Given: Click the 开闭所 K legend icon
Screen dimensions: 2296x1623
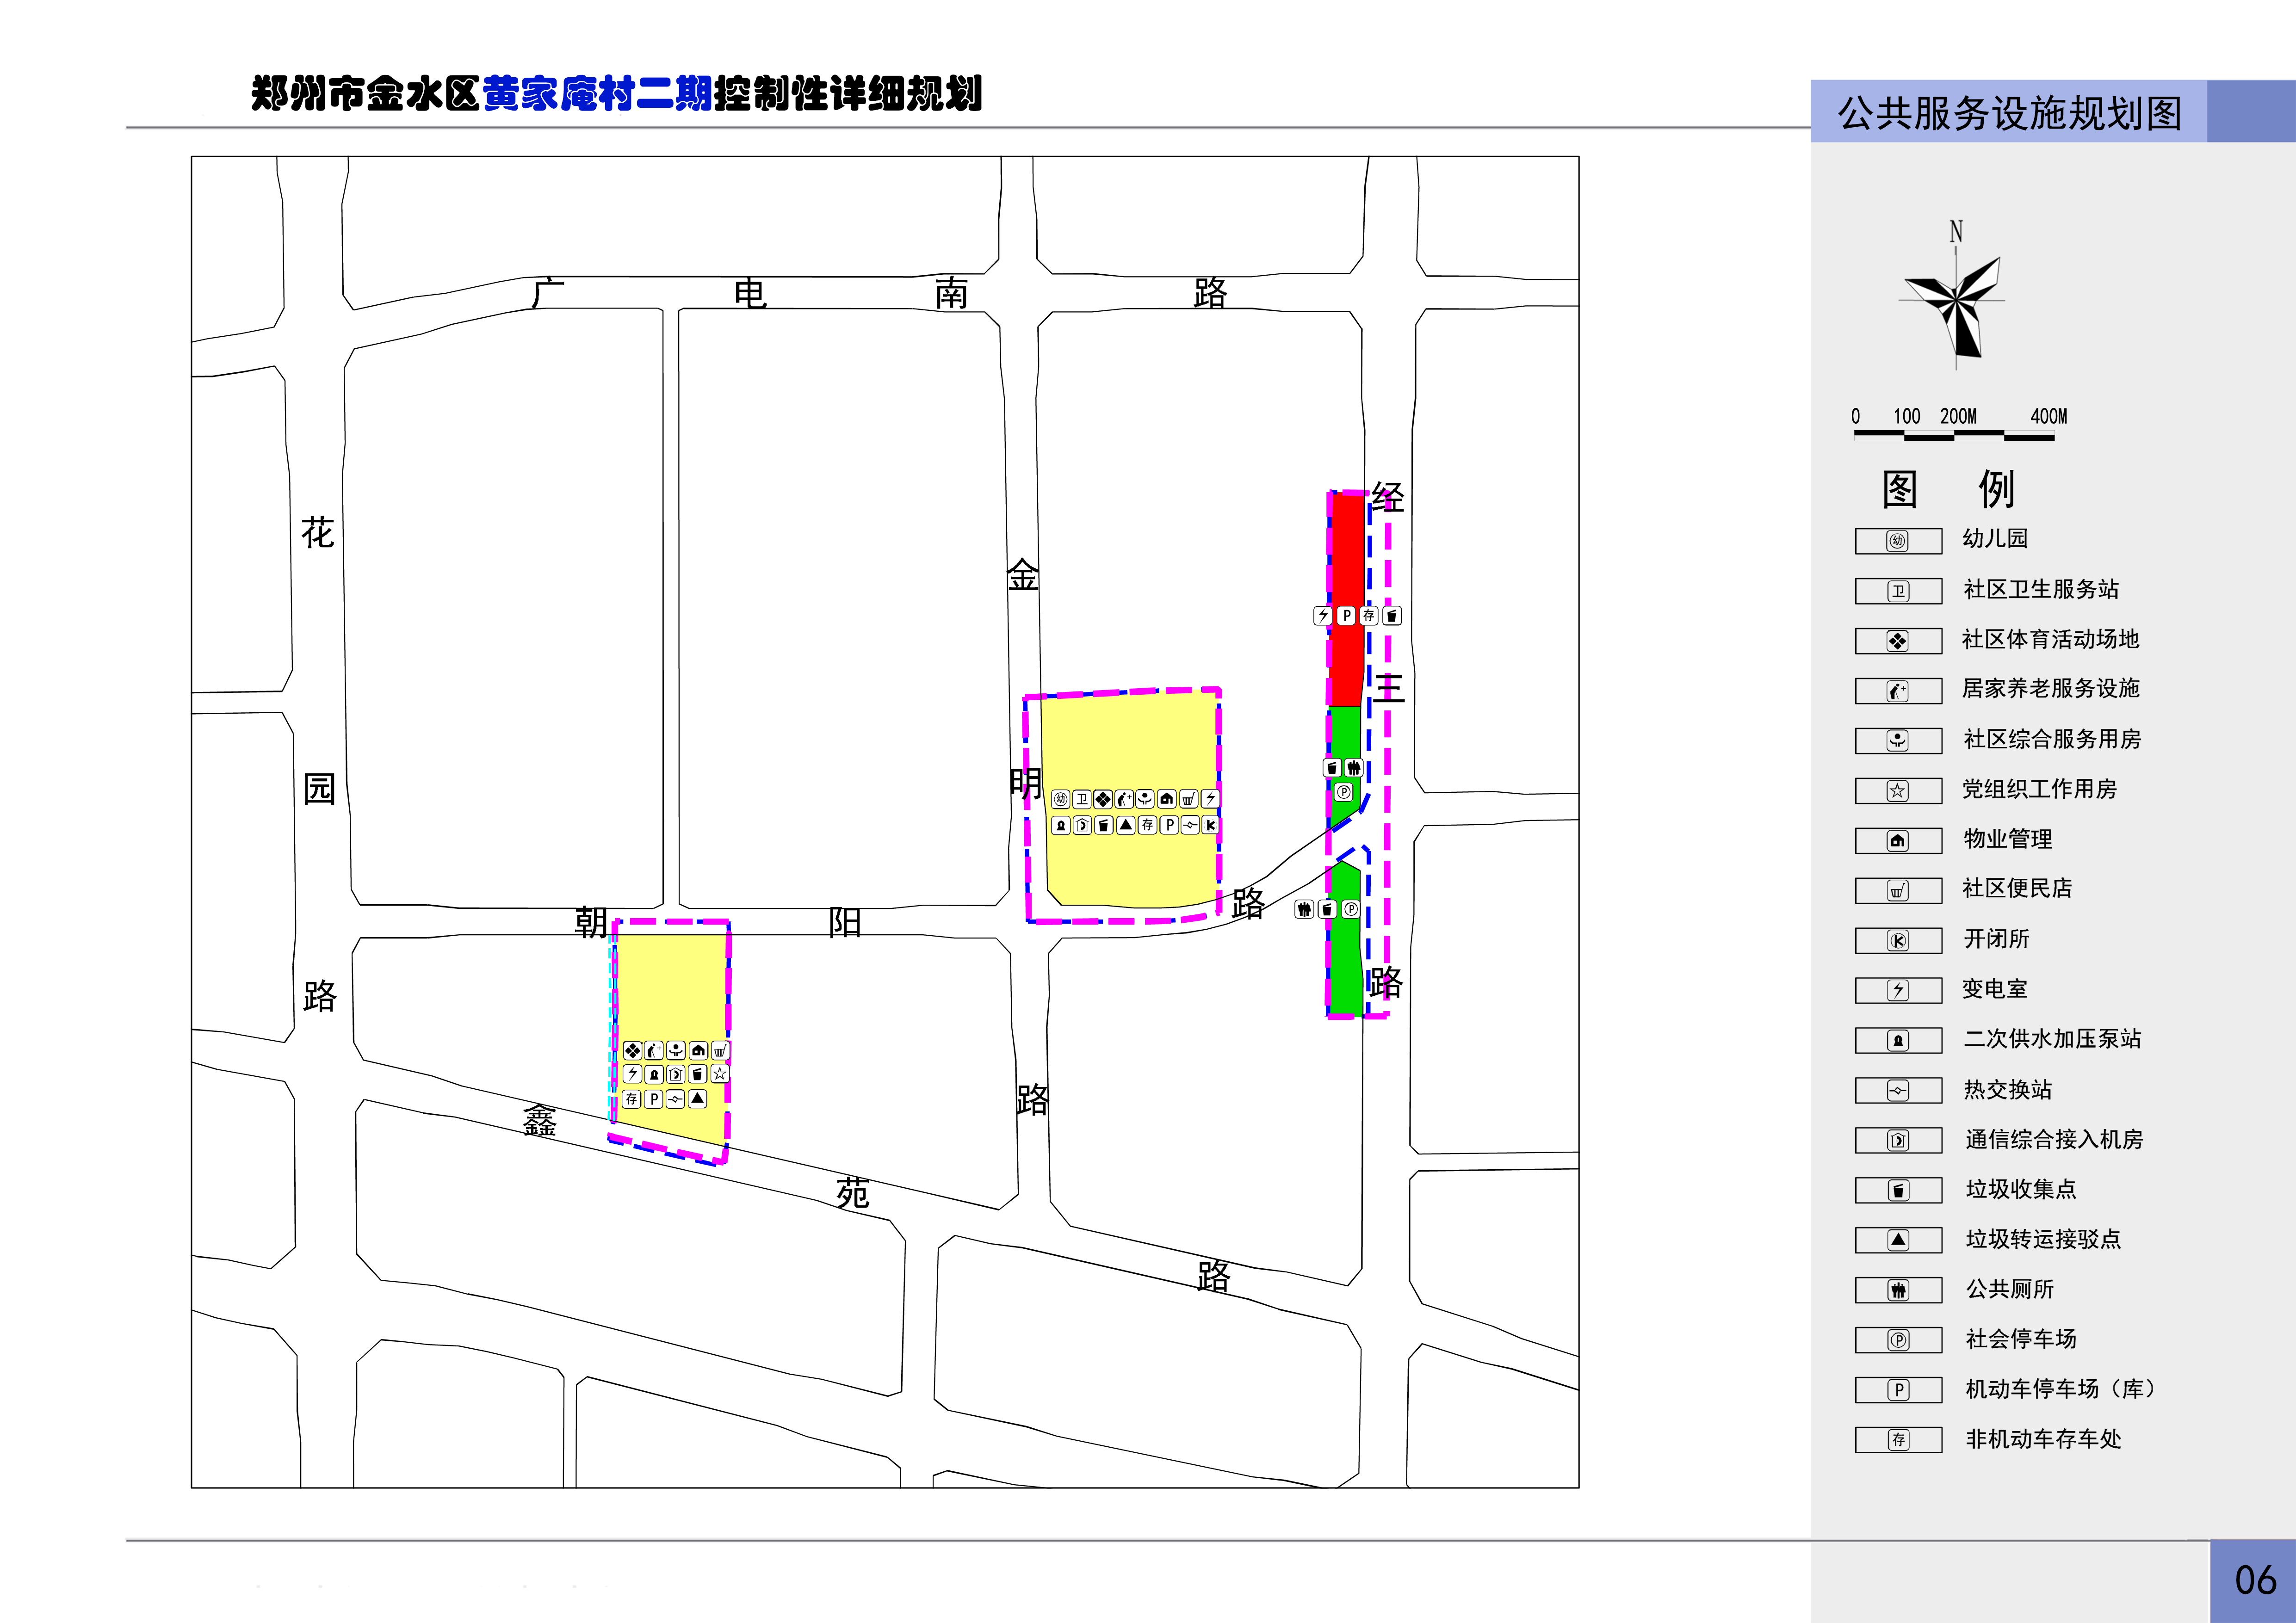Looking at the screenshot, I should pyautogui.click(x=1897, y=941).
